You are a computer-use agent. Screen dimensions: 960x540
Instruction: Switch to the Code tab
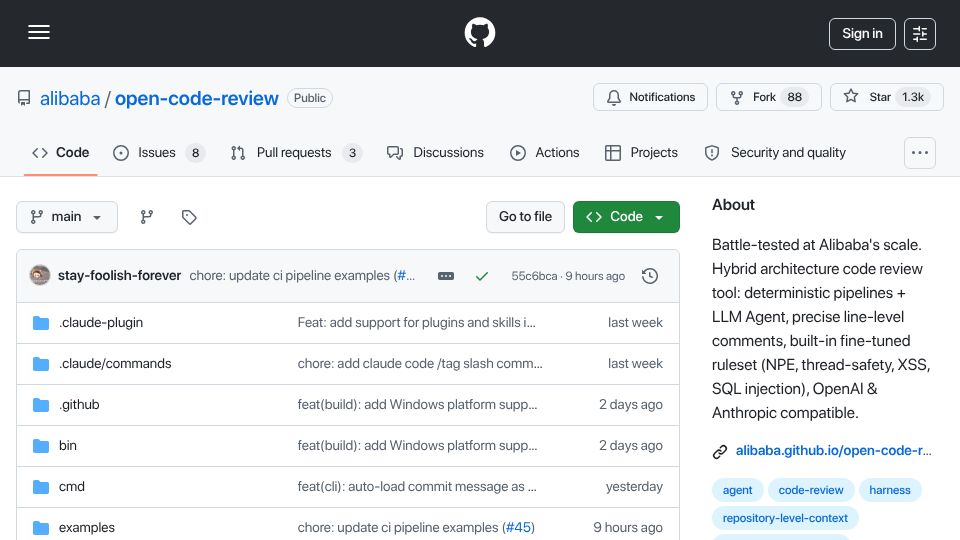click(61, 152)
